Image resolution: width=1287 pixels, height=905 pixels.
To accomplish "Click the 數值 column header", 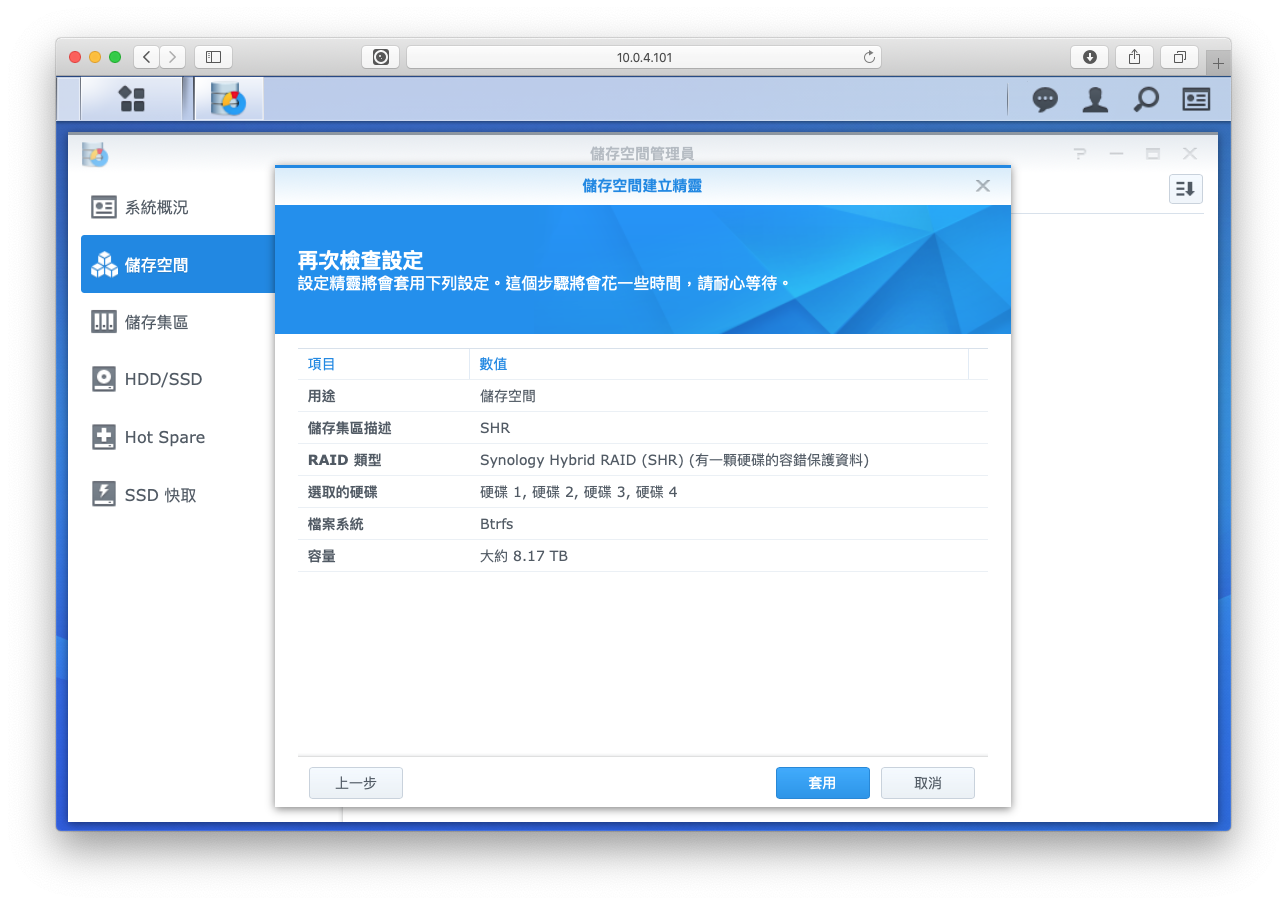I will tap(719, 364).
